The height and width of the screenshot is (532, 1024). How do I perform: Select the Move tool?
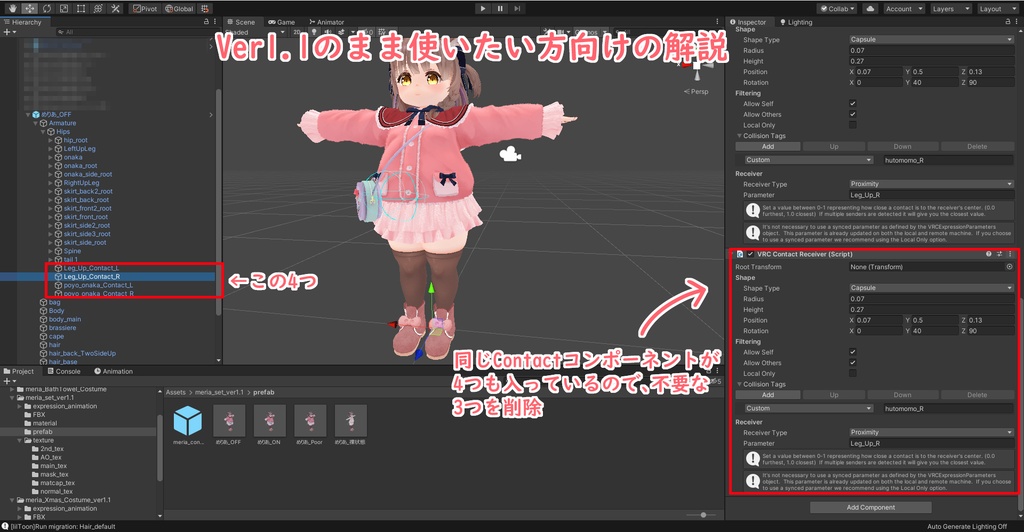point(29,8)
